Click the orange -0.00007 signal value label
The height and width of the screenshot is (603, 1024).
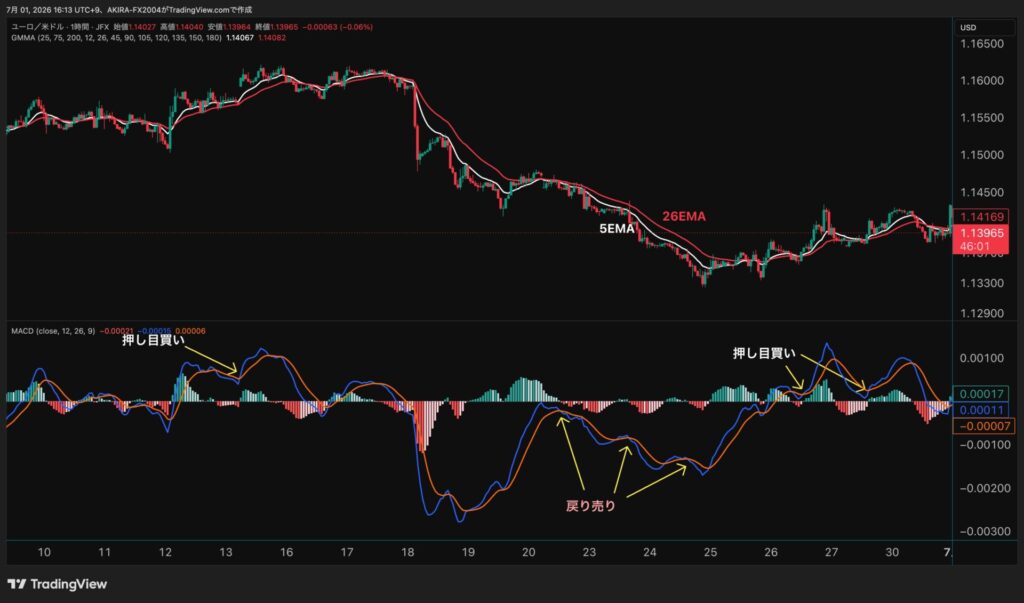(x=982, y=426)
